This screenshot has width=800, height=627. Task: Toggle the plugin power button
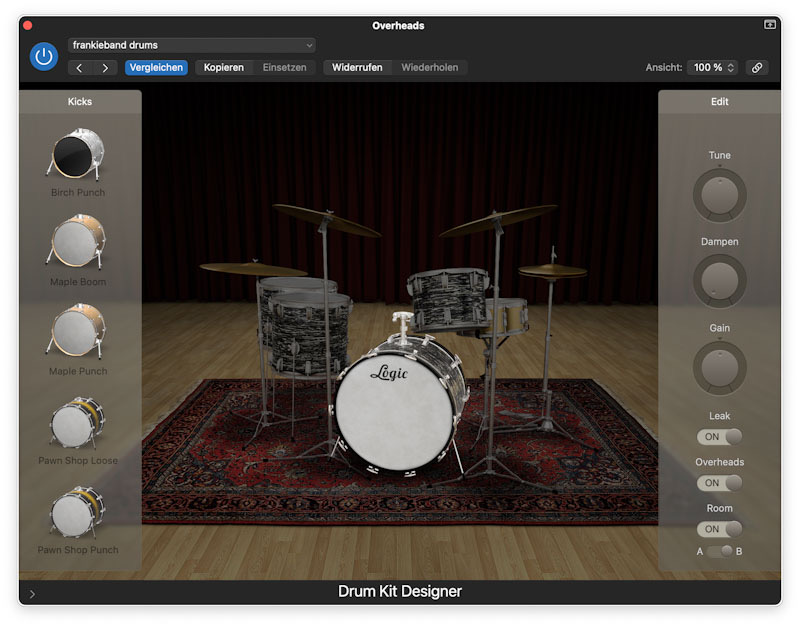click(43, 56)
